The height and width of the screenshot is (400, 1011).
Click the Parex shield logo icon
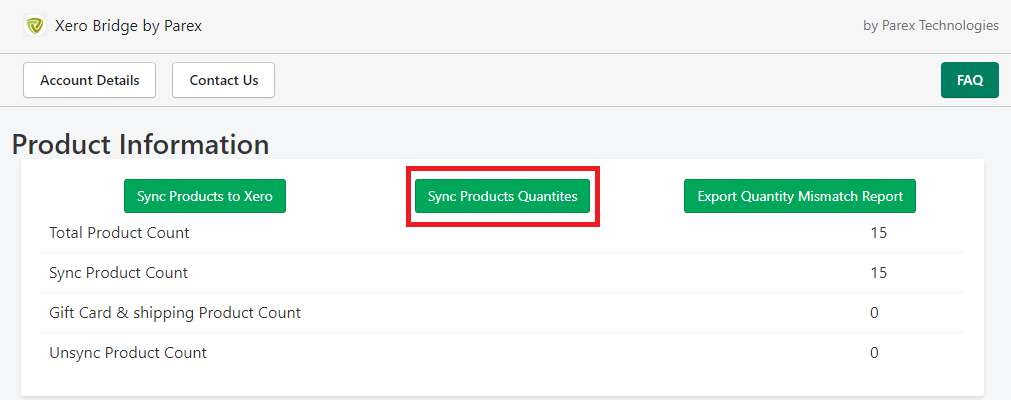35,26
